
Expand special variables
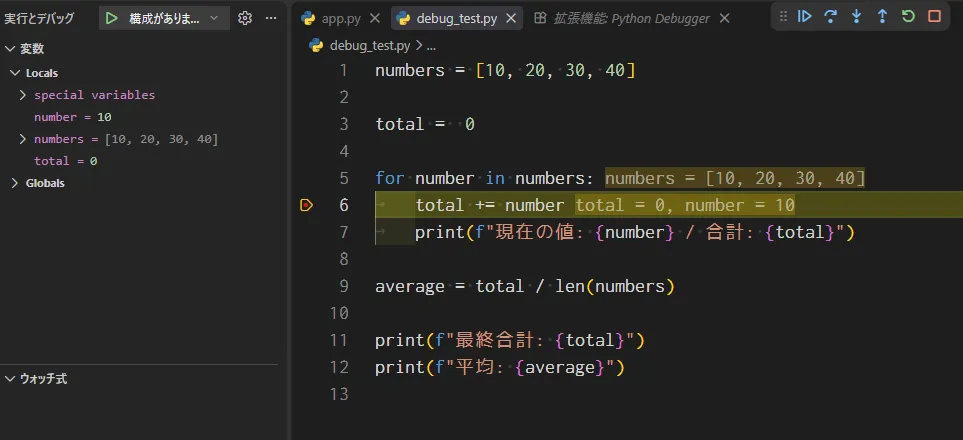click(x=23, y=95)
